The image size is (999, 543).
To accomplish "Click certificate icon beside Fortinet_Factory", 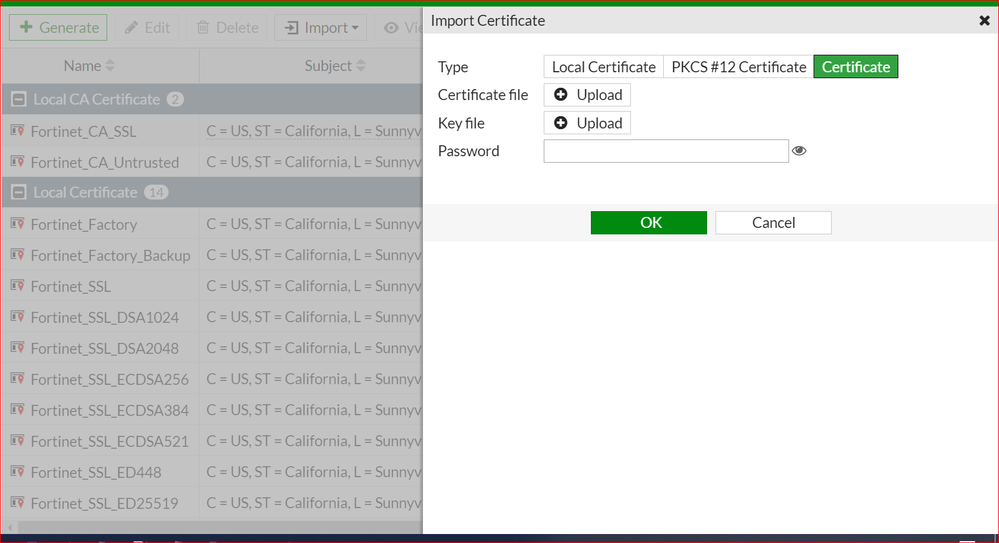I will click(17, 224).
